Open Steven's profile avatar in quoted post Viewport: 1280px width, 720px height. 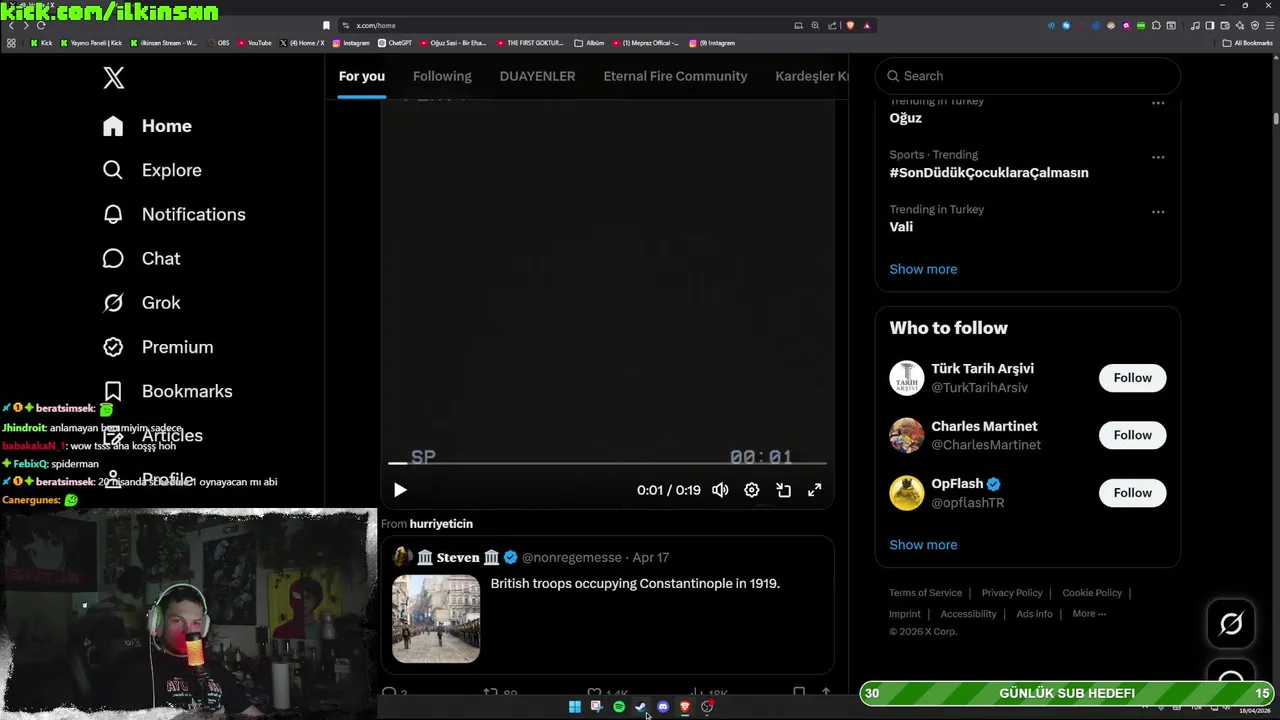coord(403,557)
